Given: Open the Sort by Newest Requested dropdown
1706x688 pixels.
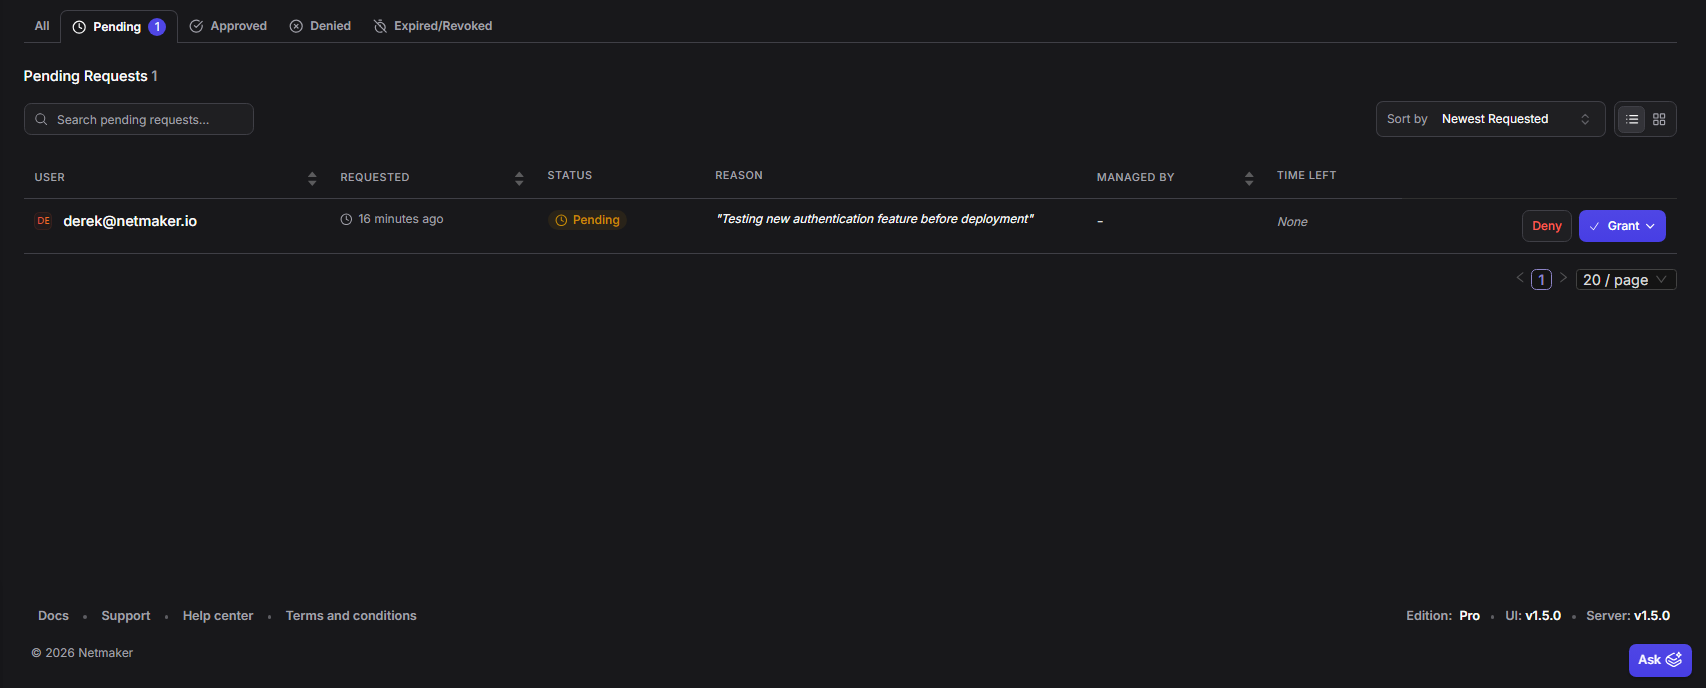Looking at the screenshot, I should click(x=1490, y=119).
